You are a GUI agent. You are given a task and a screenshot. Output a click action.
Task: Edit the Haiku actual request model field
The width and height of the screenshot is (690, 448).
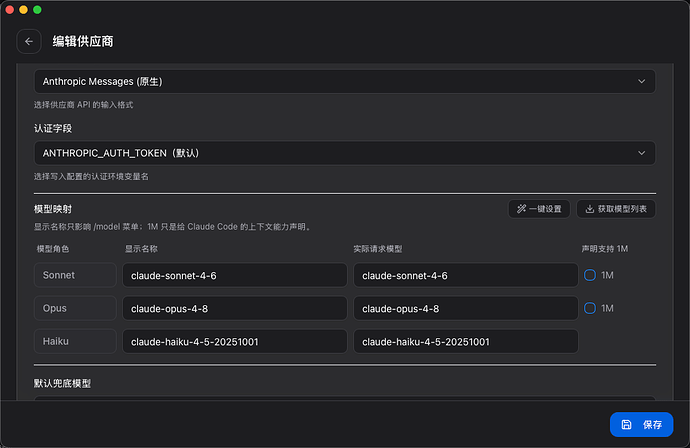click(466, 342)
